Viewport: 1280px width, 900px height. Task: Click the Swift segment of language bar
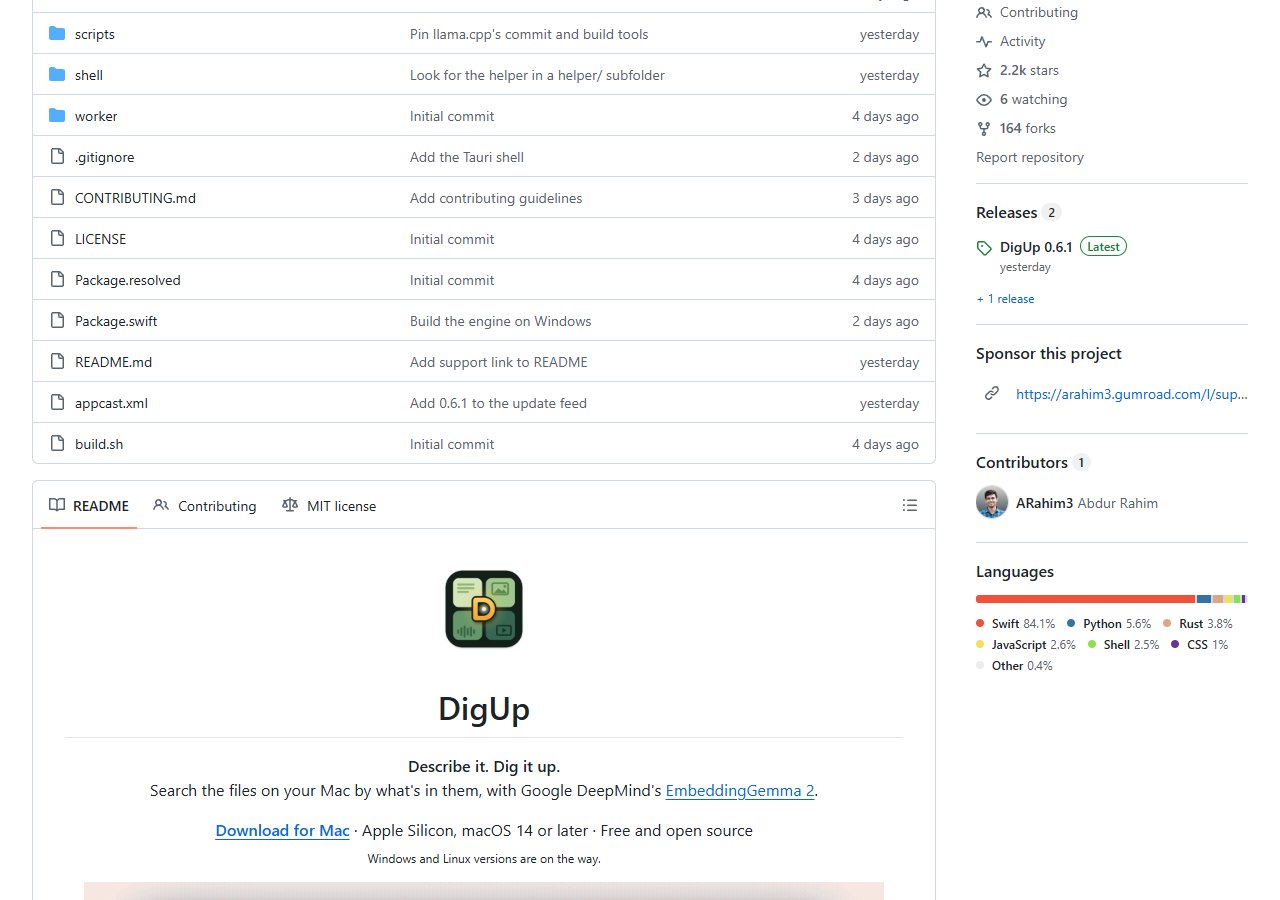point(1085,599)
